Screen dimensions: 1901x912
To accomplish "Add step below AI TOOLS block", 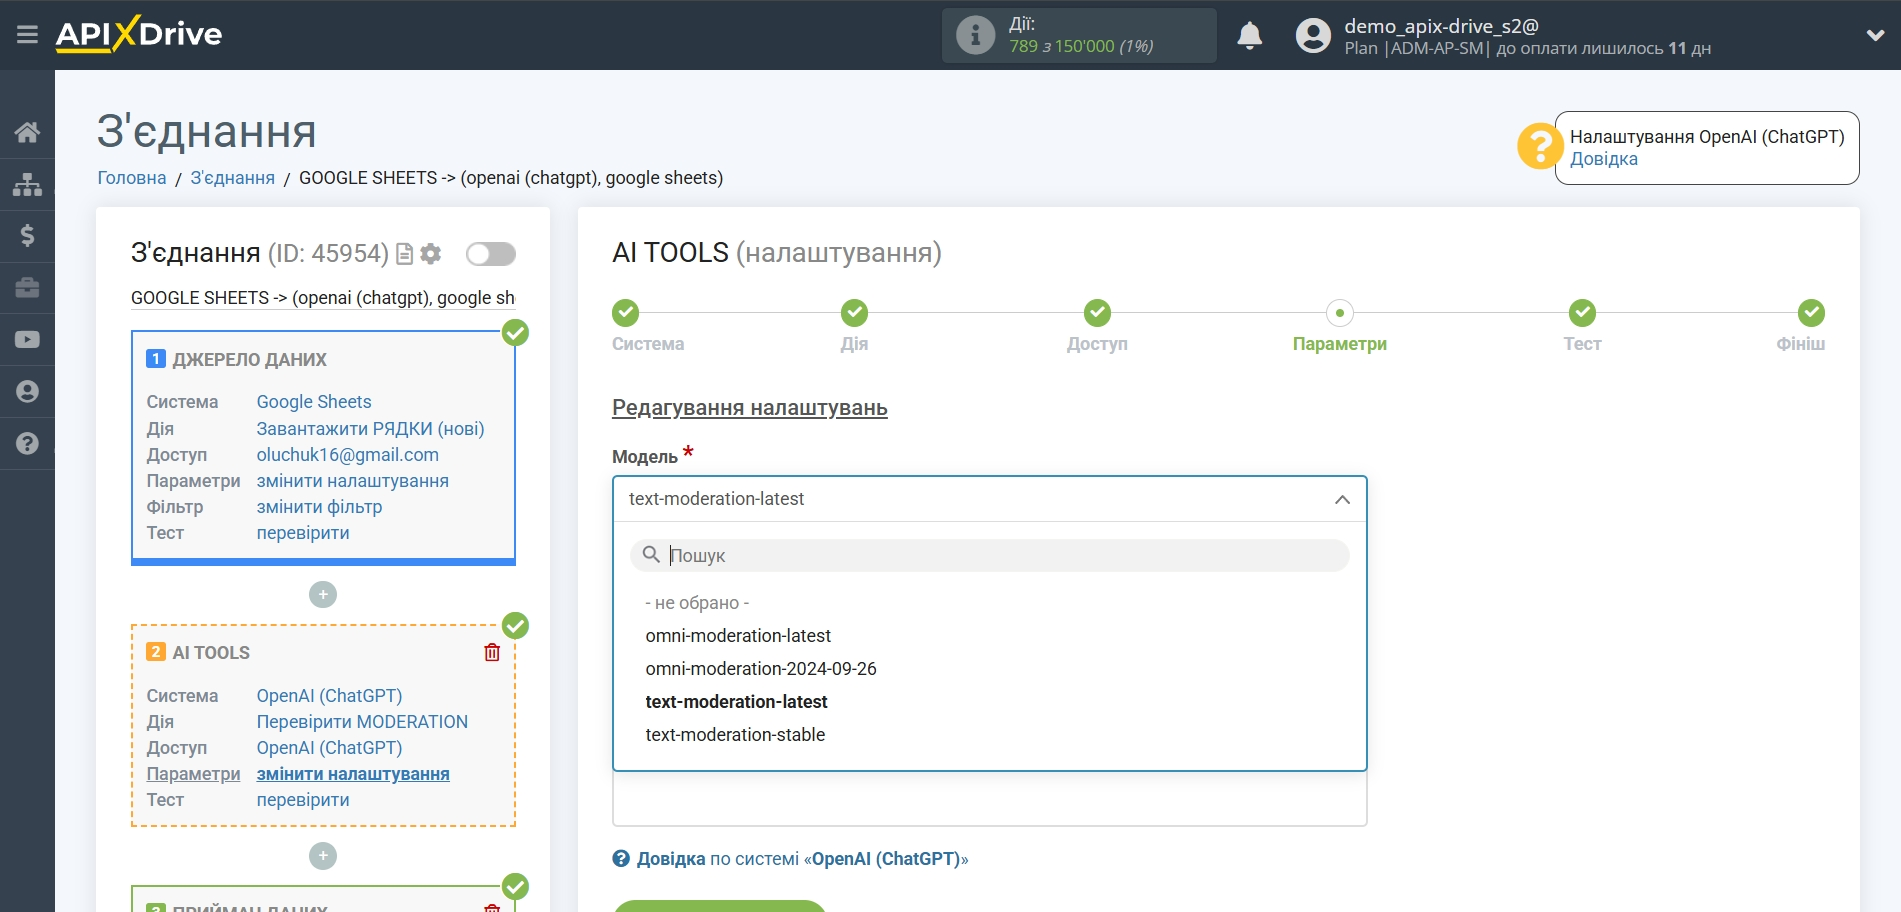I will pos(323,856).
